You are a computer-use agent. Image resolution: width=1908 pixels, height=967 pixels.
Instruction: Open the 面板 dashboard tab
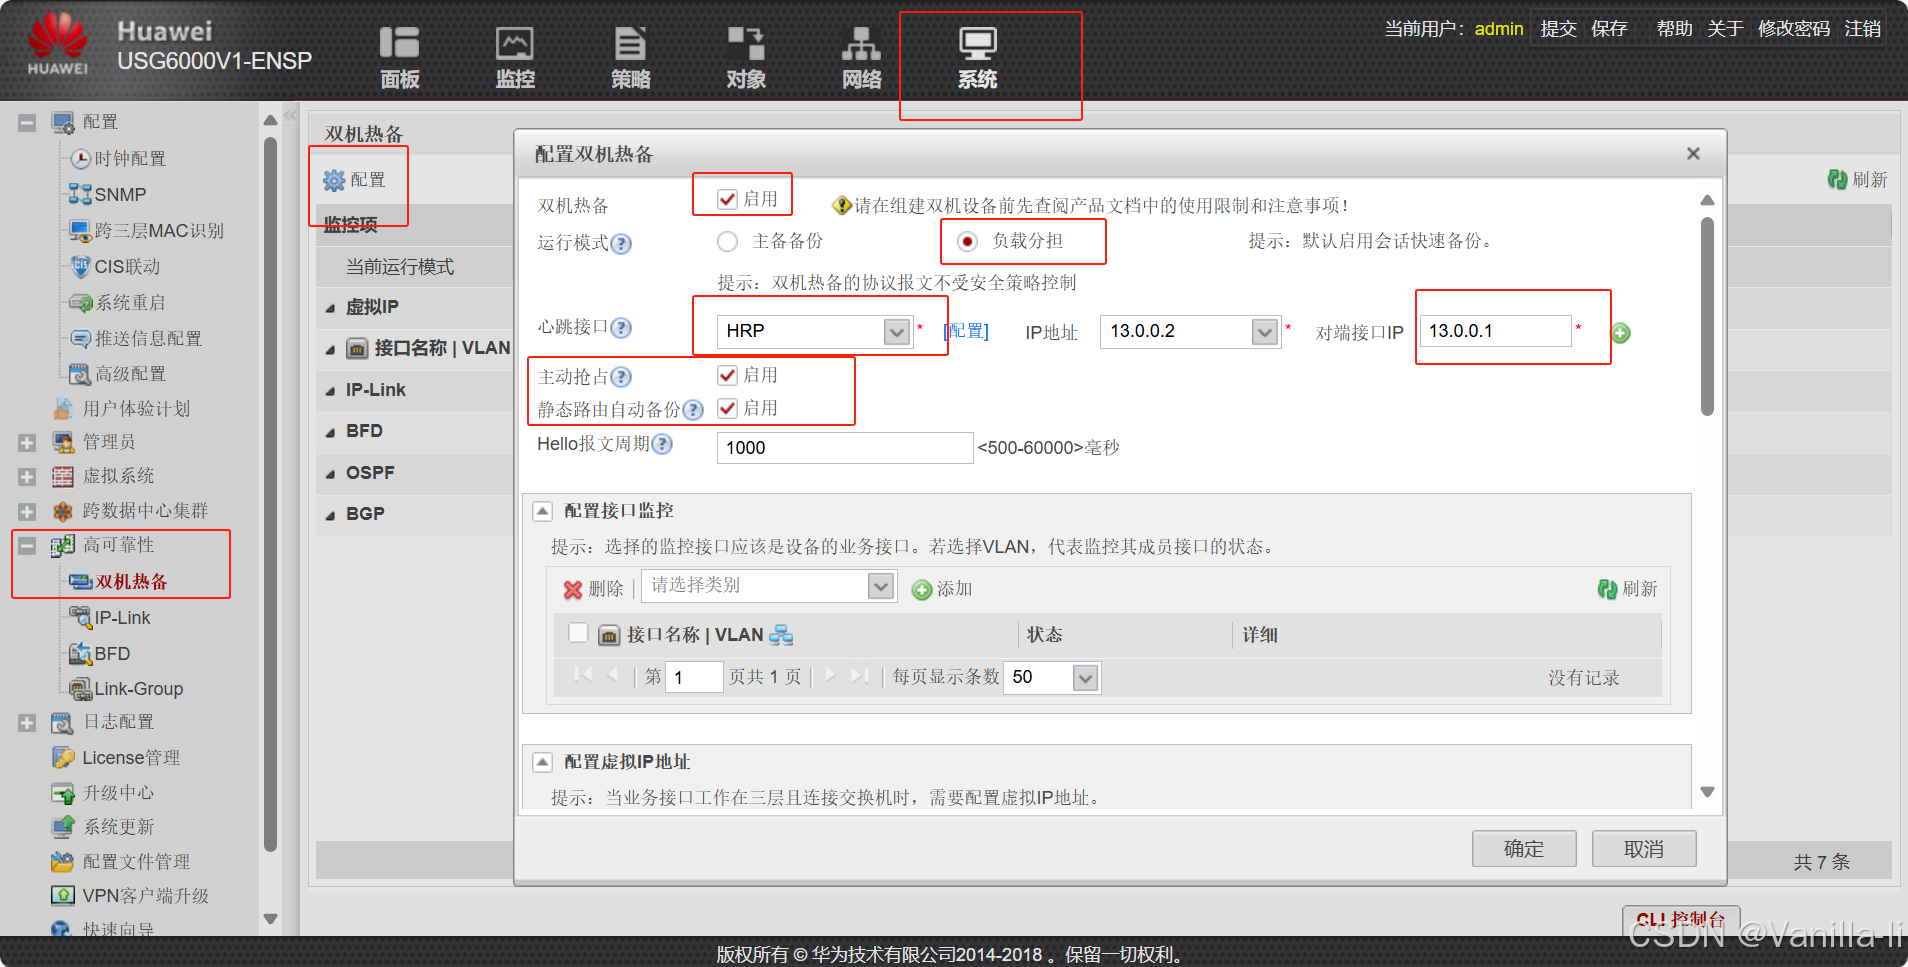coord(400,58)
